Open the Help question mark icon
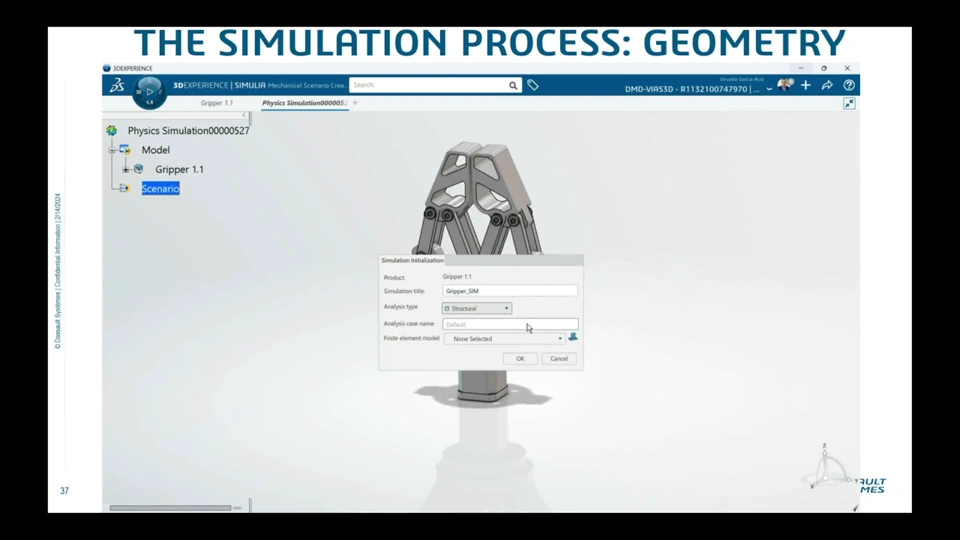The width and height of the screenshot is (960, 540). pos(849,85)
